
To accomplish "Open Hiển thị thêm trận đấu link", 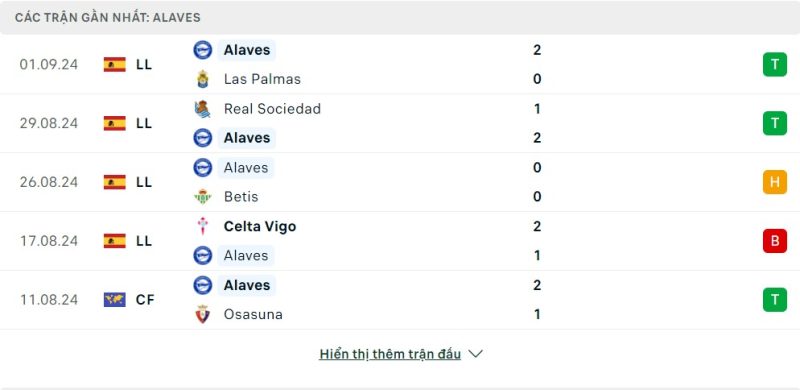I will (390, 354).
